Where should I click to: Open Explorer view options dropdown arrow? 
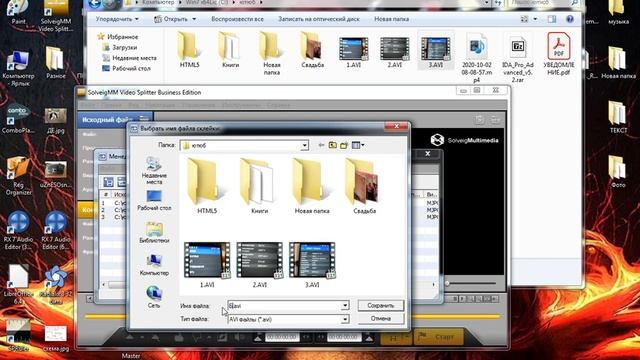(535, 19)
